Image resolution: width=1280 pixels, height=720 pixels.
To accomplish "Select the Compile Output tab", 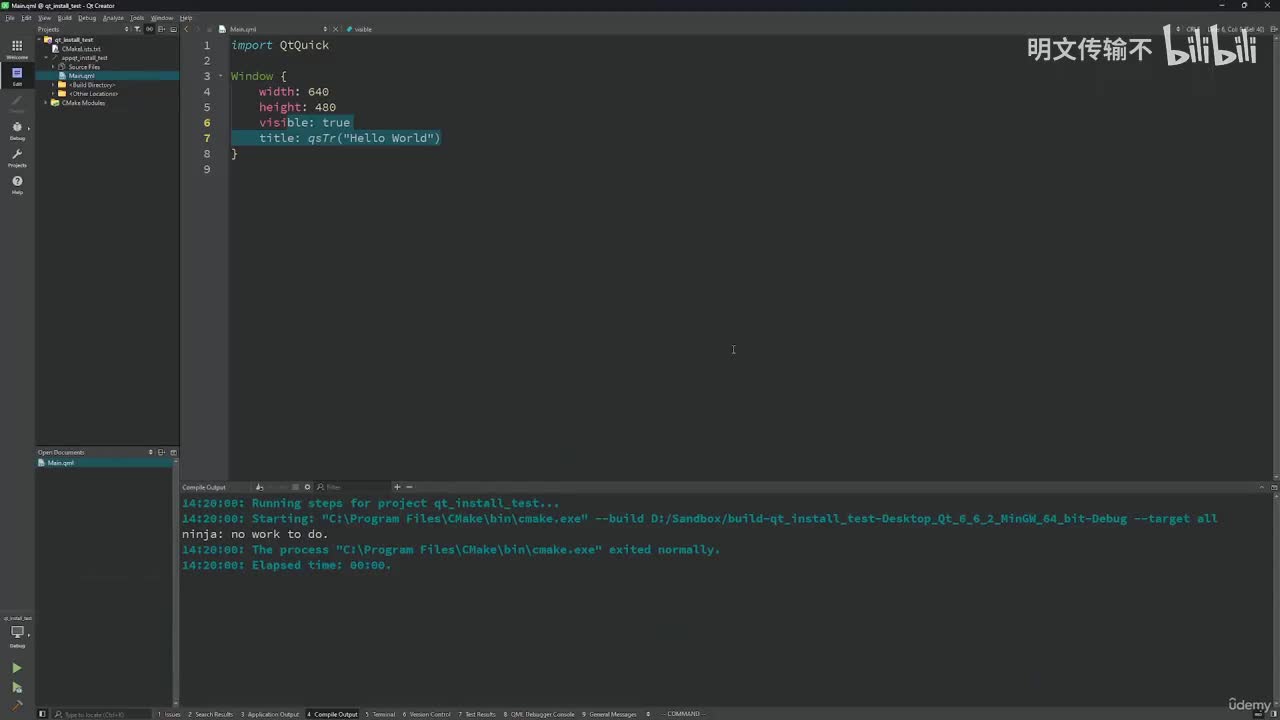I will [332, 714].
